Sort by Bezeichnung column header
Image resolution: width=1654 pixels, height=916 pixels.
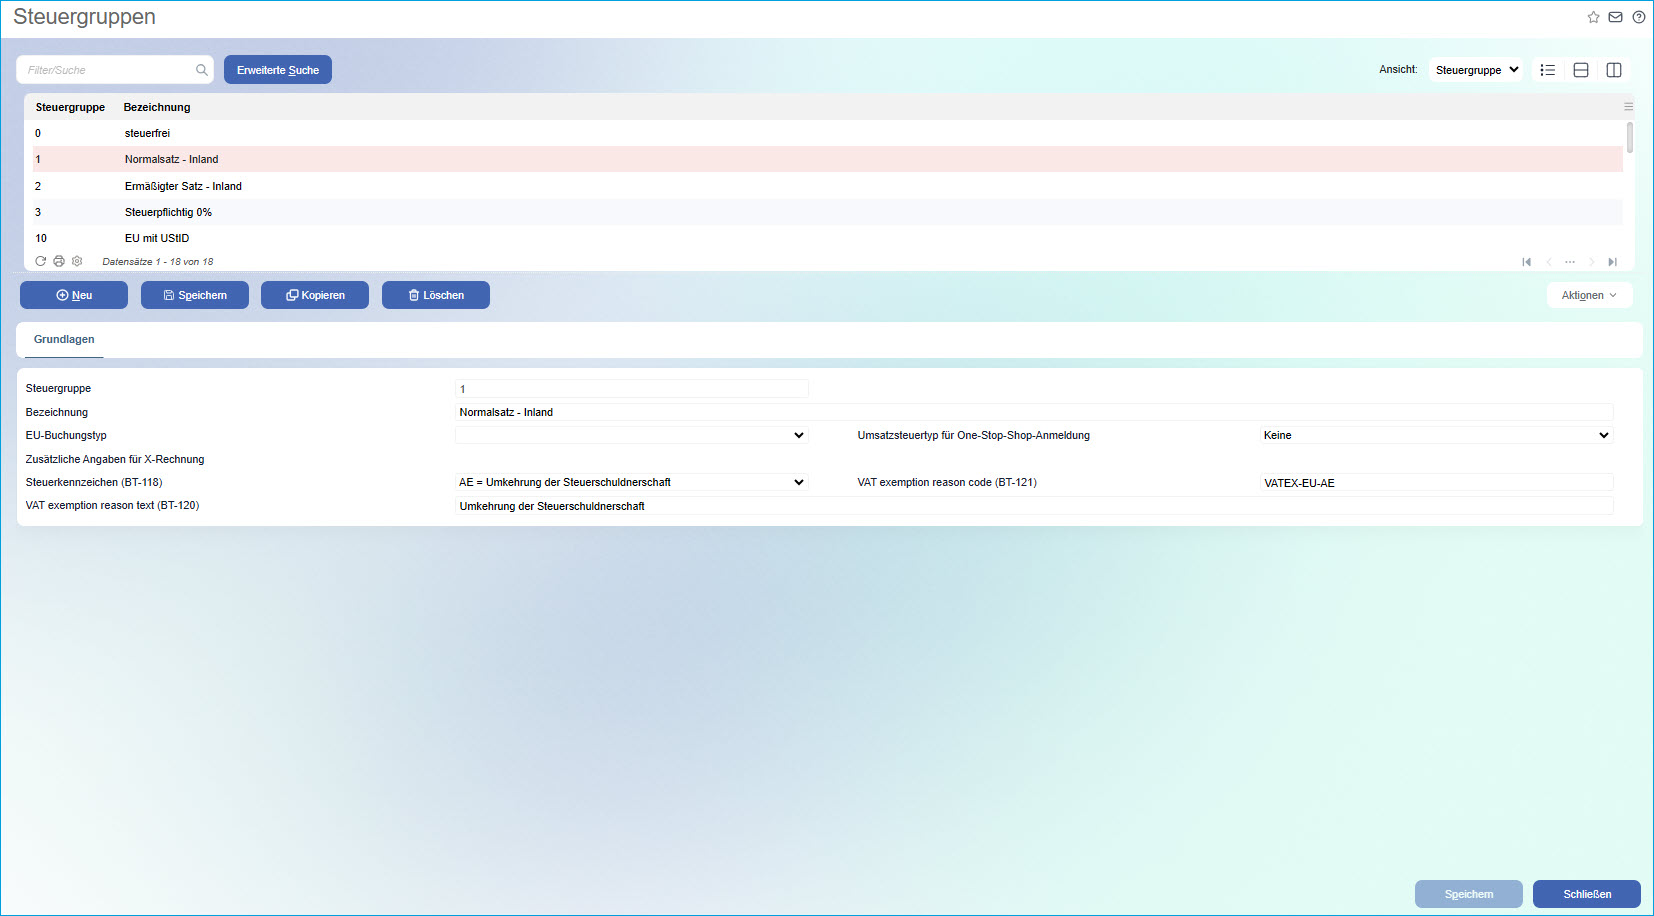click(x=157, y=107)
